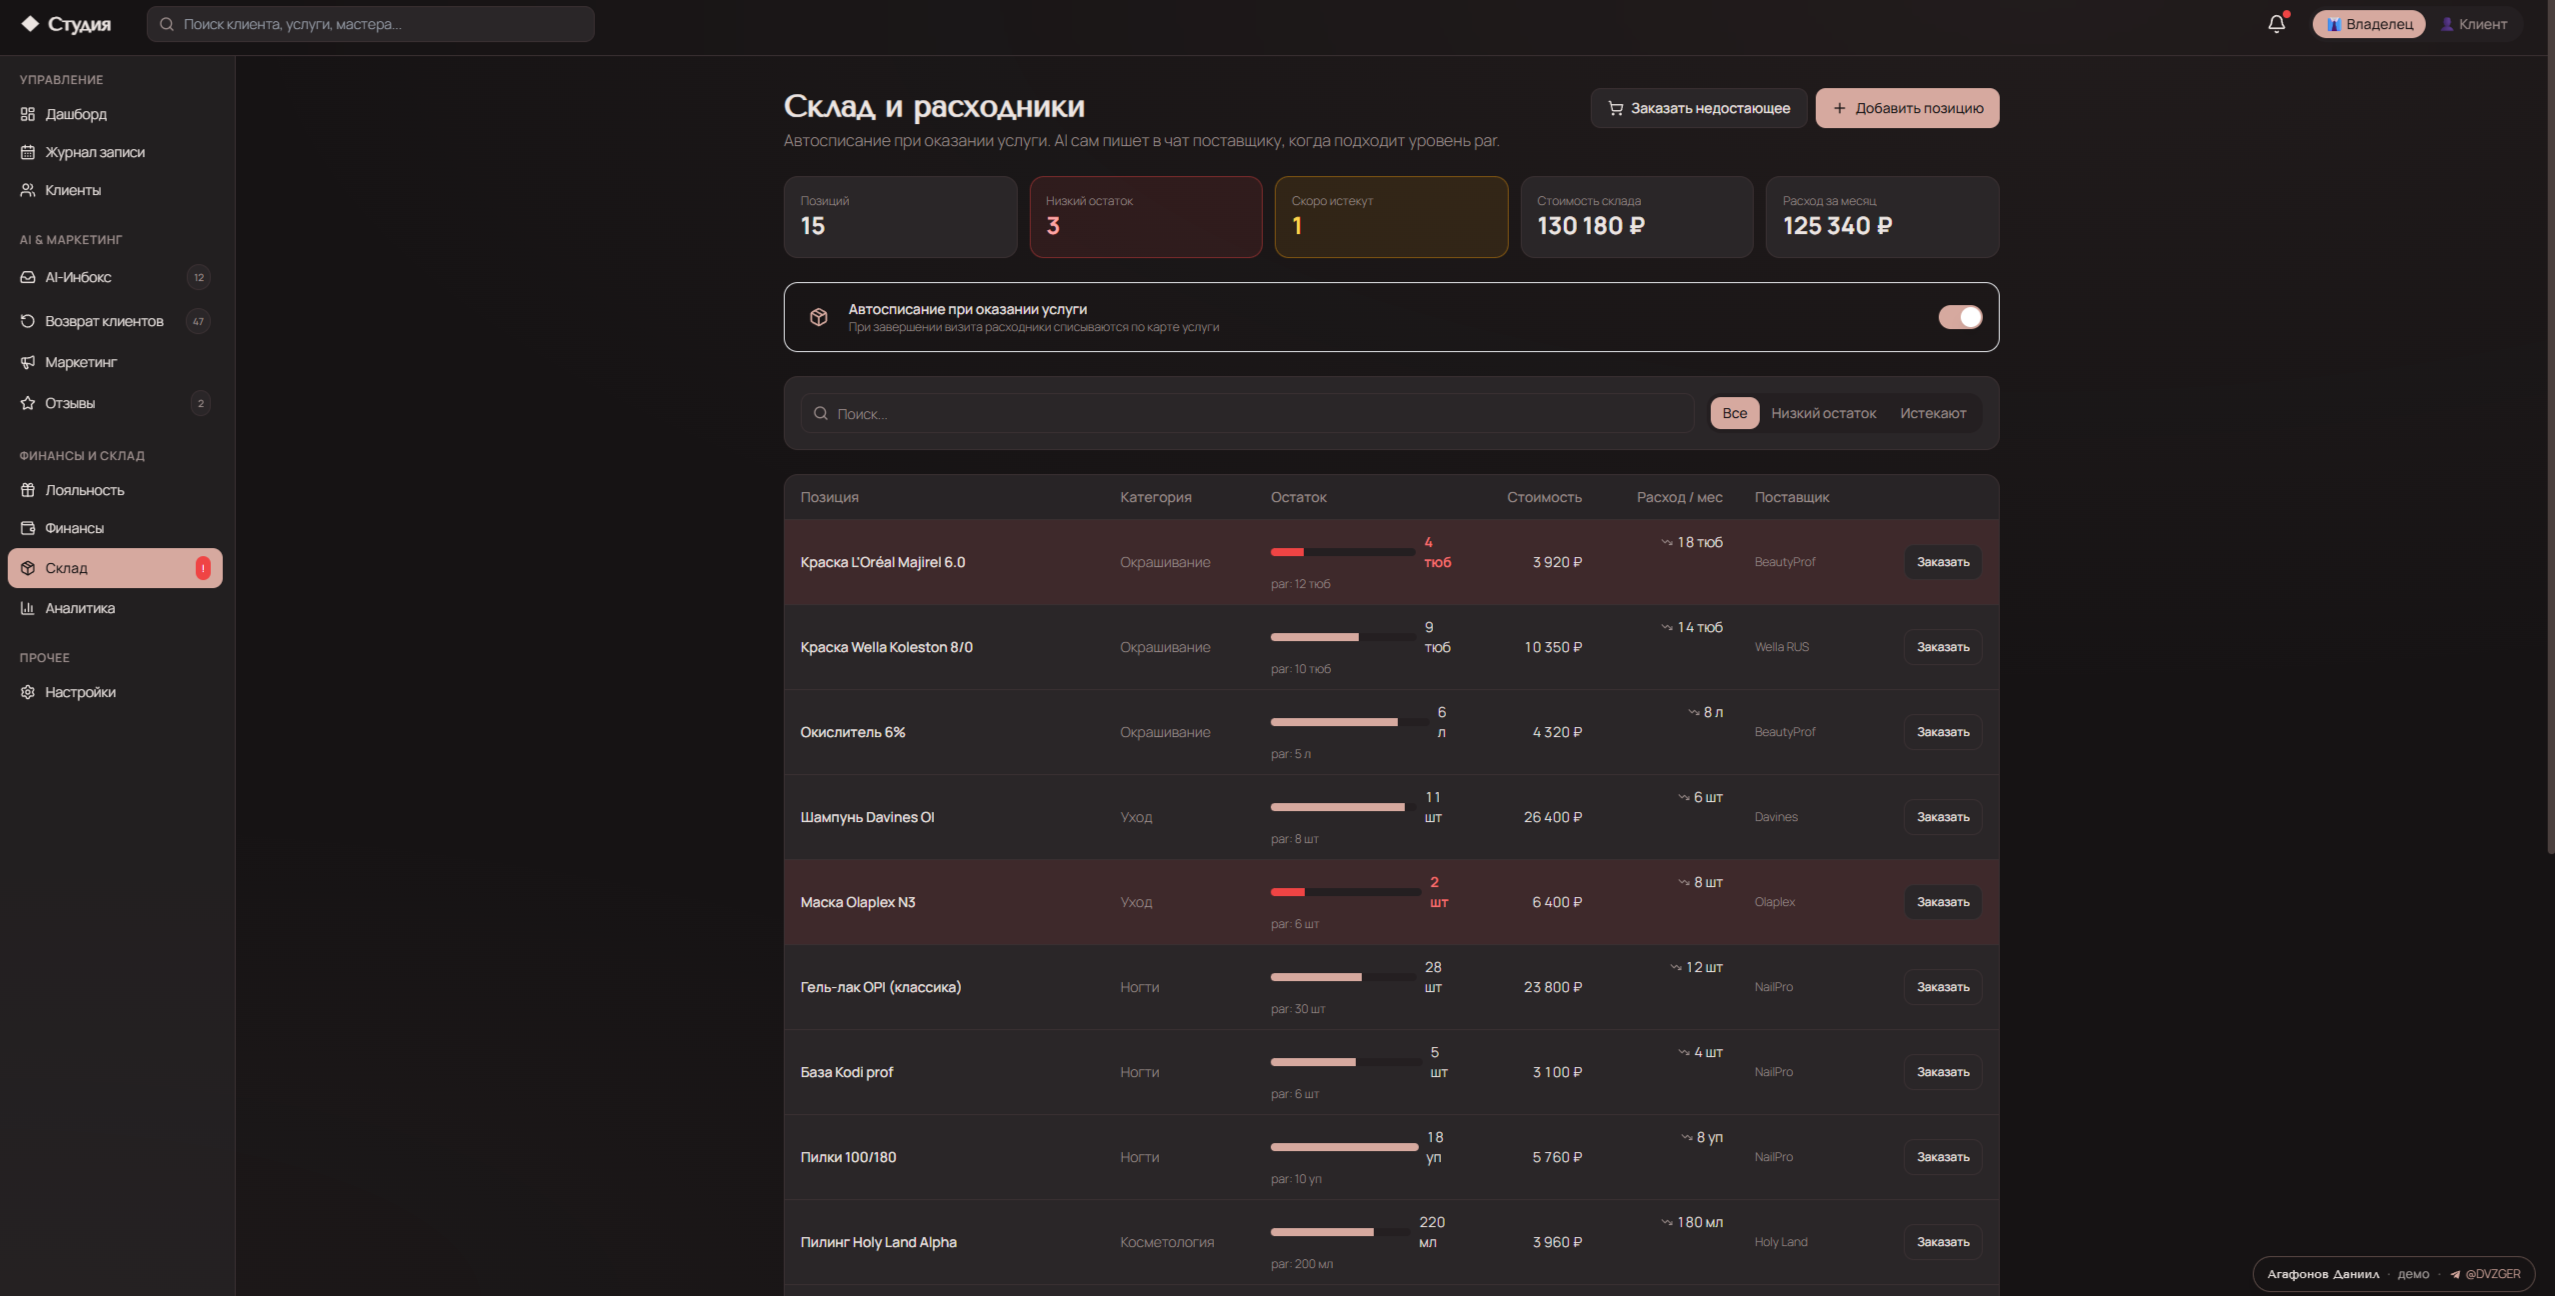Go to Клиенты section
This screenshot has width=2555, height=1296.
tap(115, 190)
